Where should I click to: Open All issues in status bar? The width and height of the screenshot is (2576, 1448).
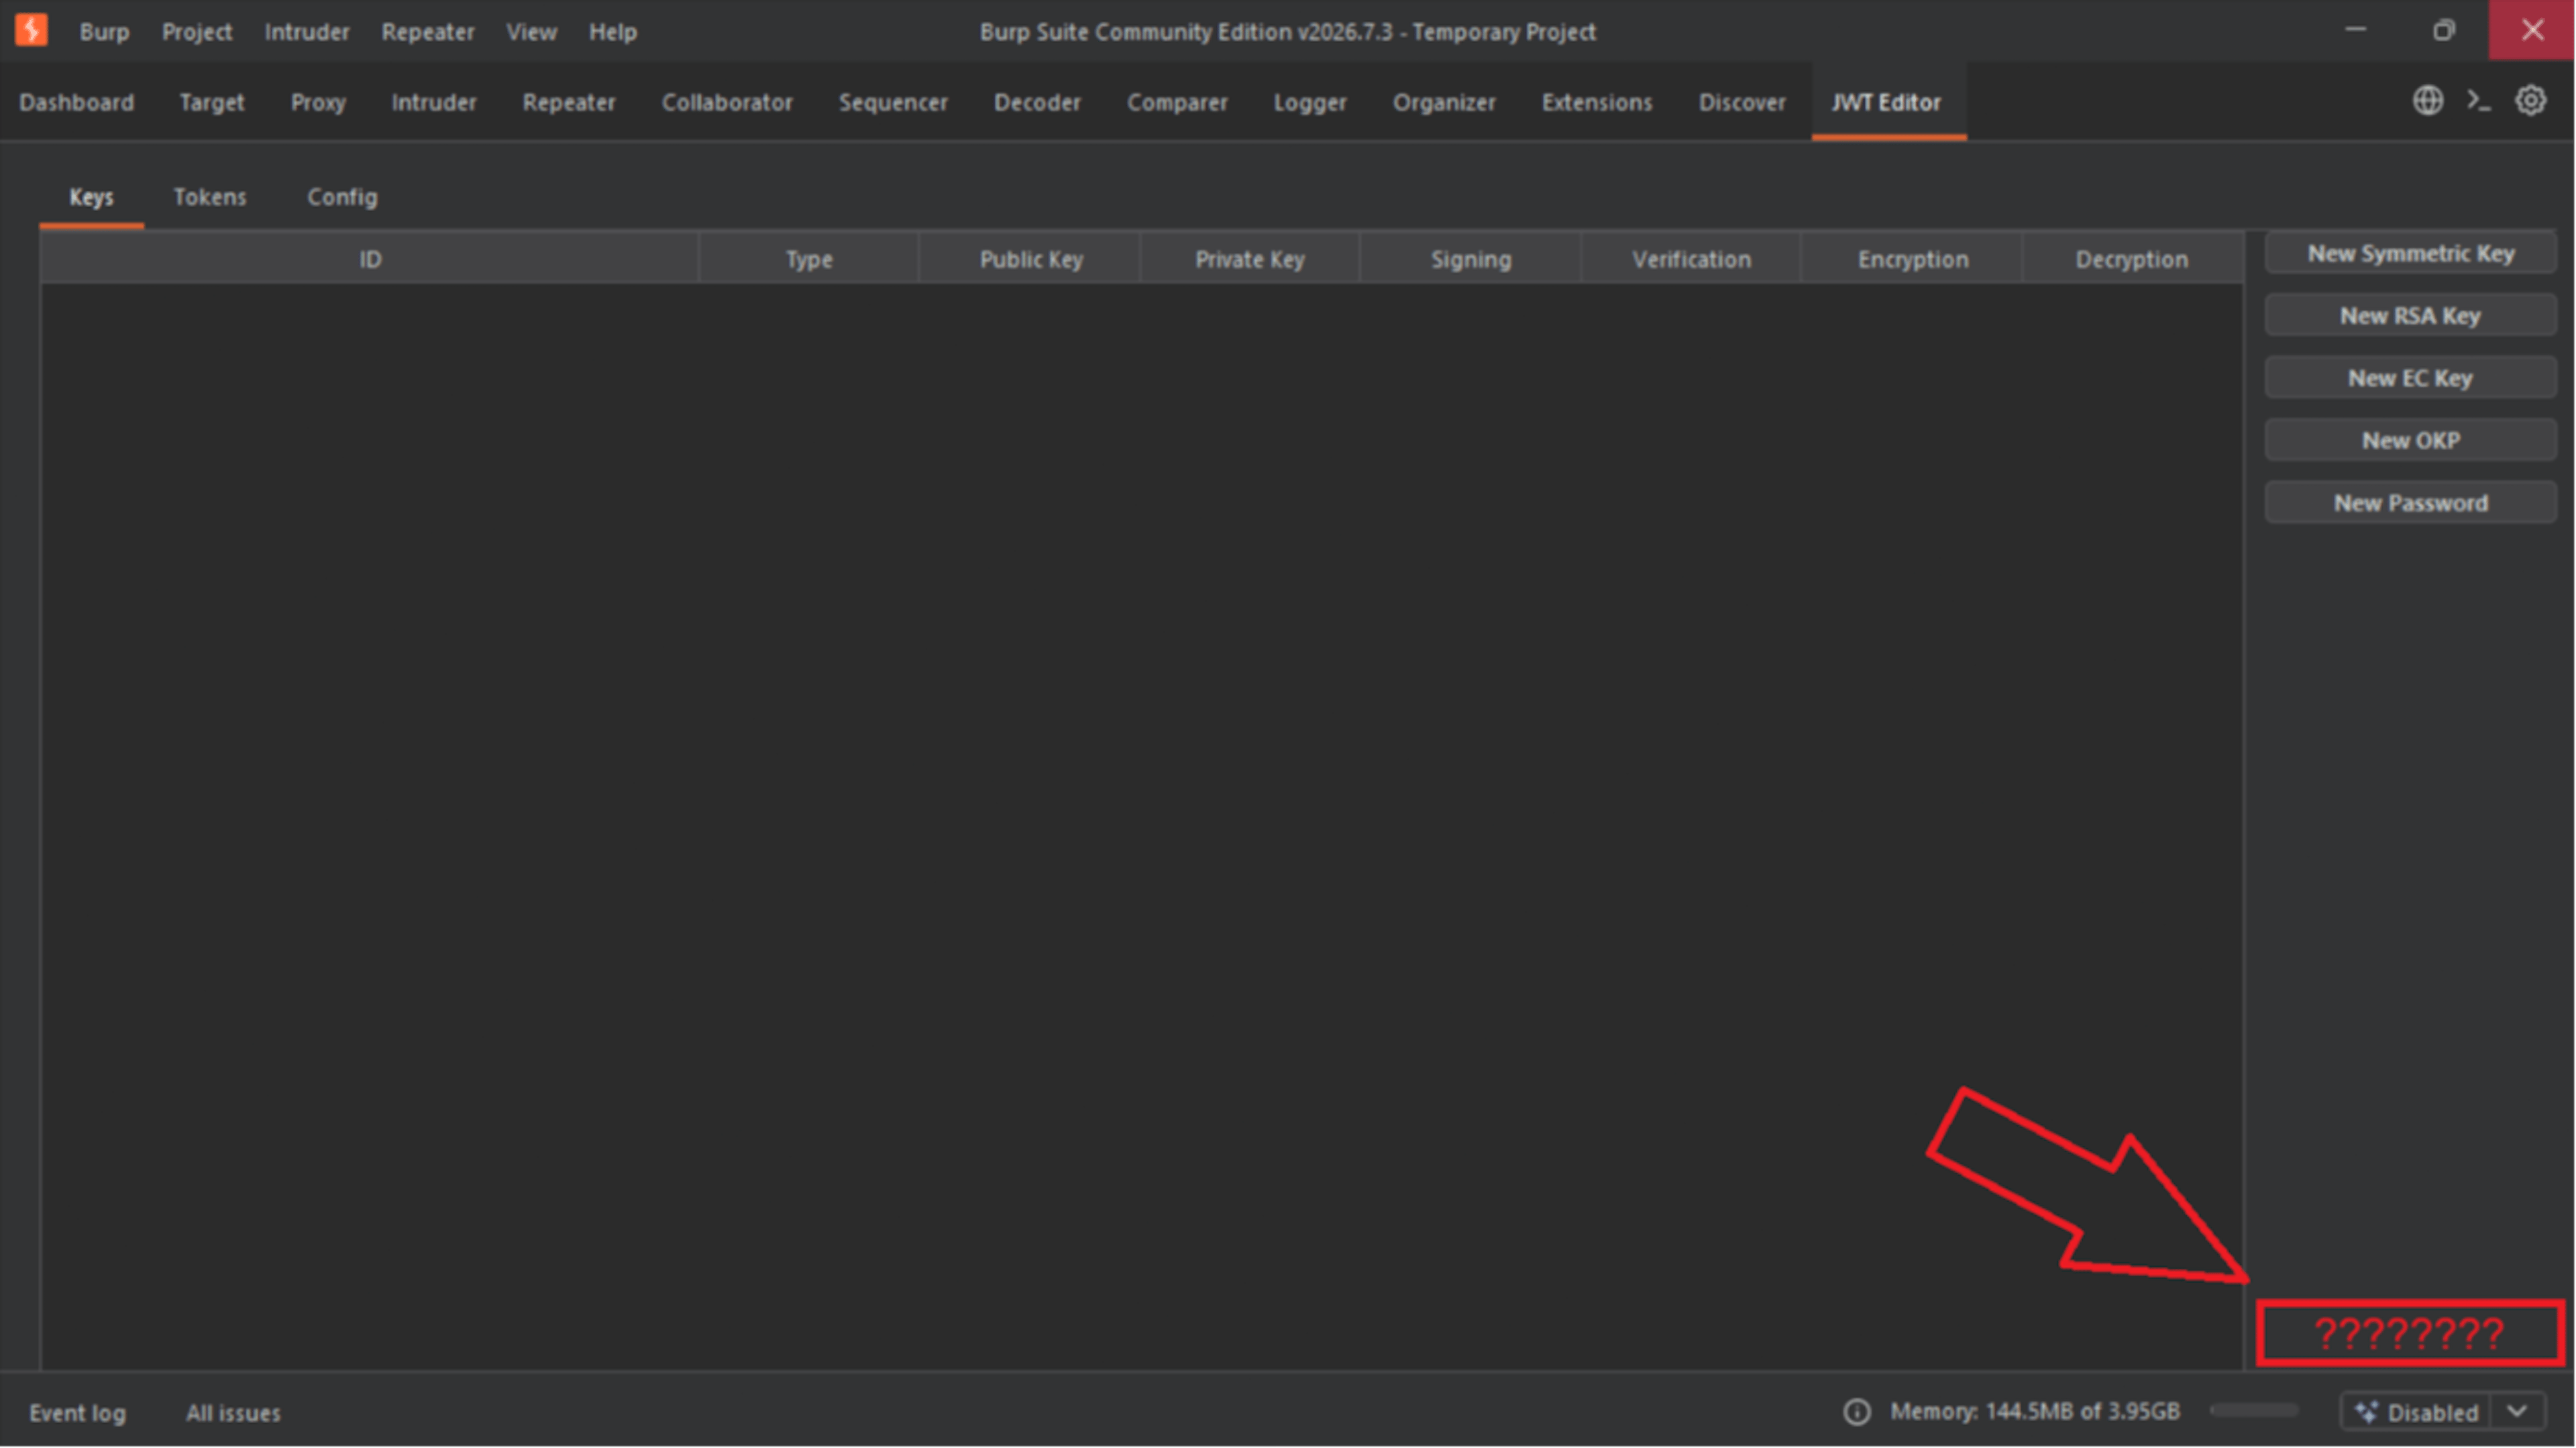click(x=233, y=1413)
